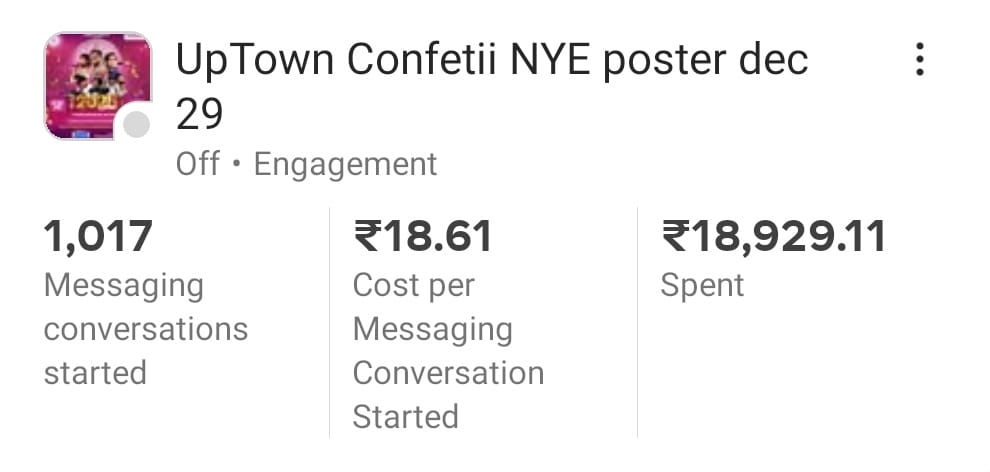Viewport: 990px width, 472px height.
Task: Open the three-dot options menu
Action: [919, 59]
